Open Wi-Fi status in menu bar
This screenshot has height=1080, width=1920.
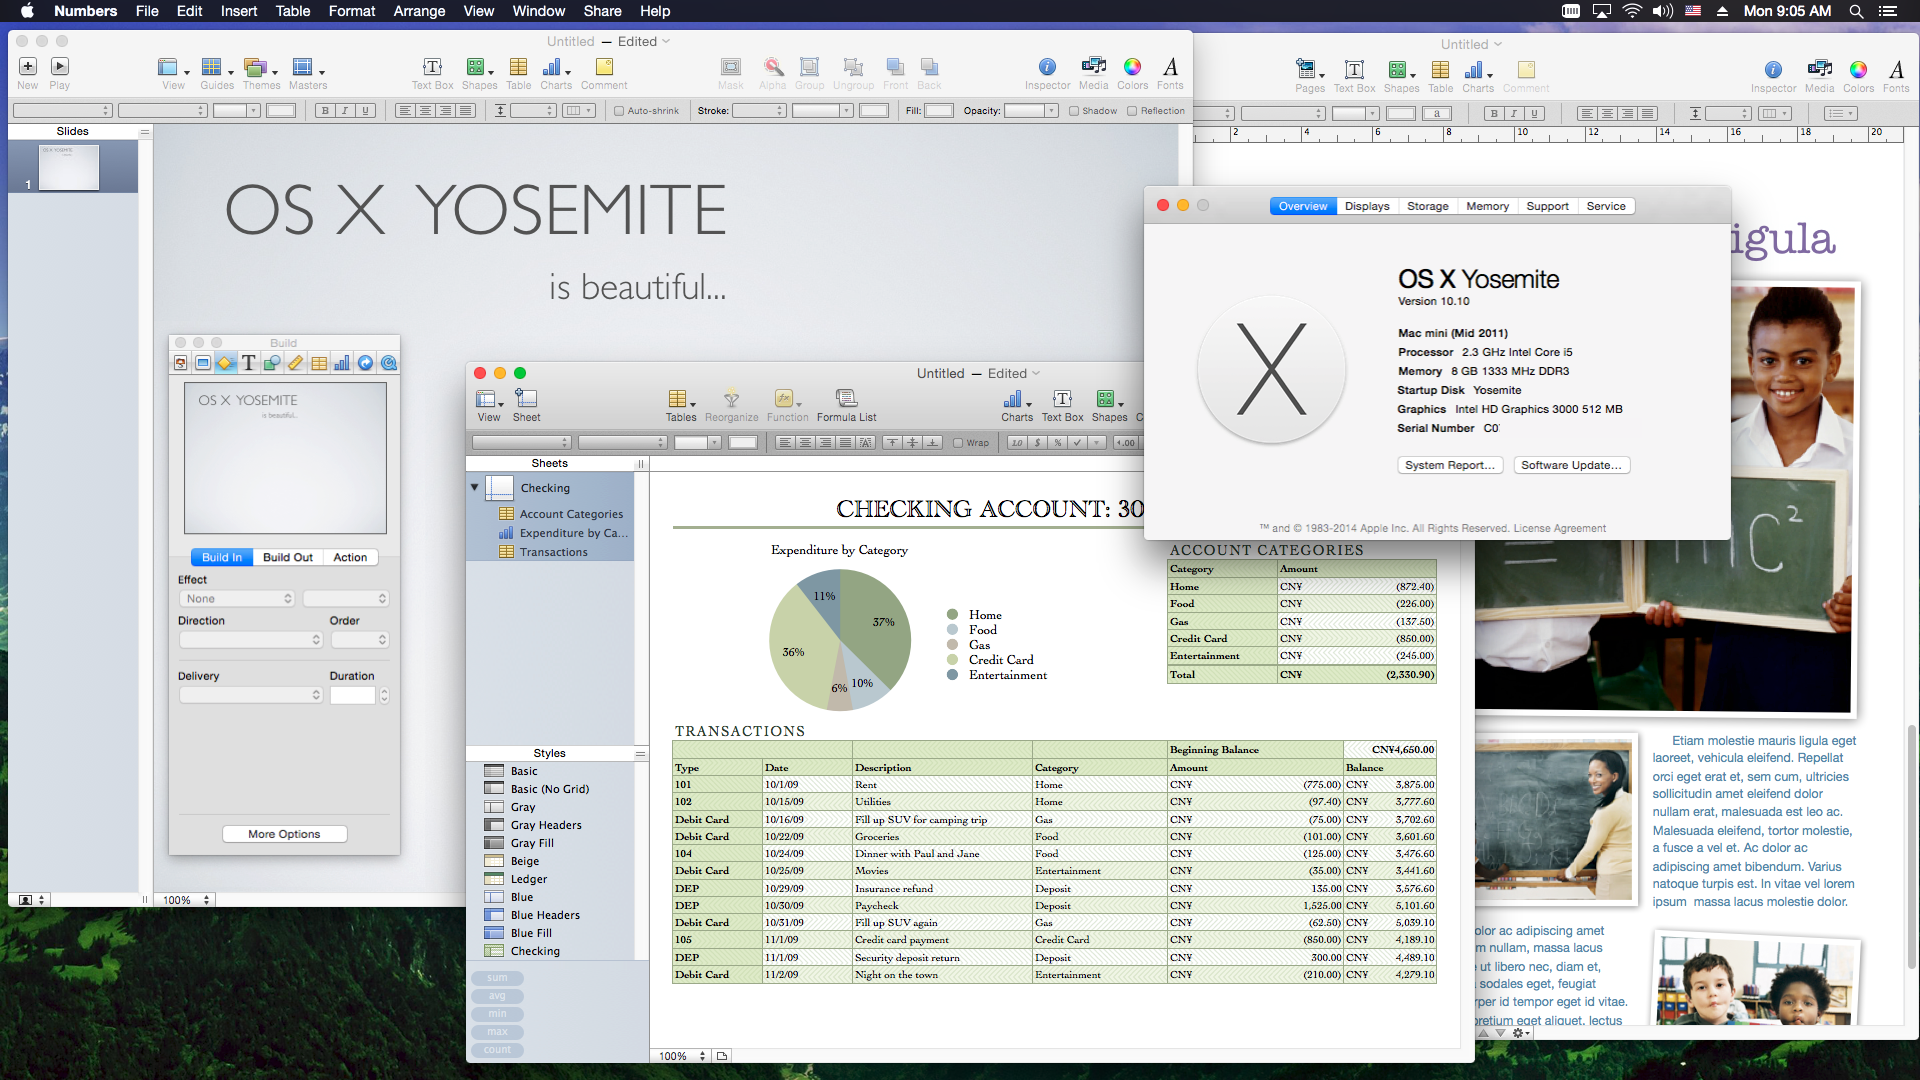1632,11
